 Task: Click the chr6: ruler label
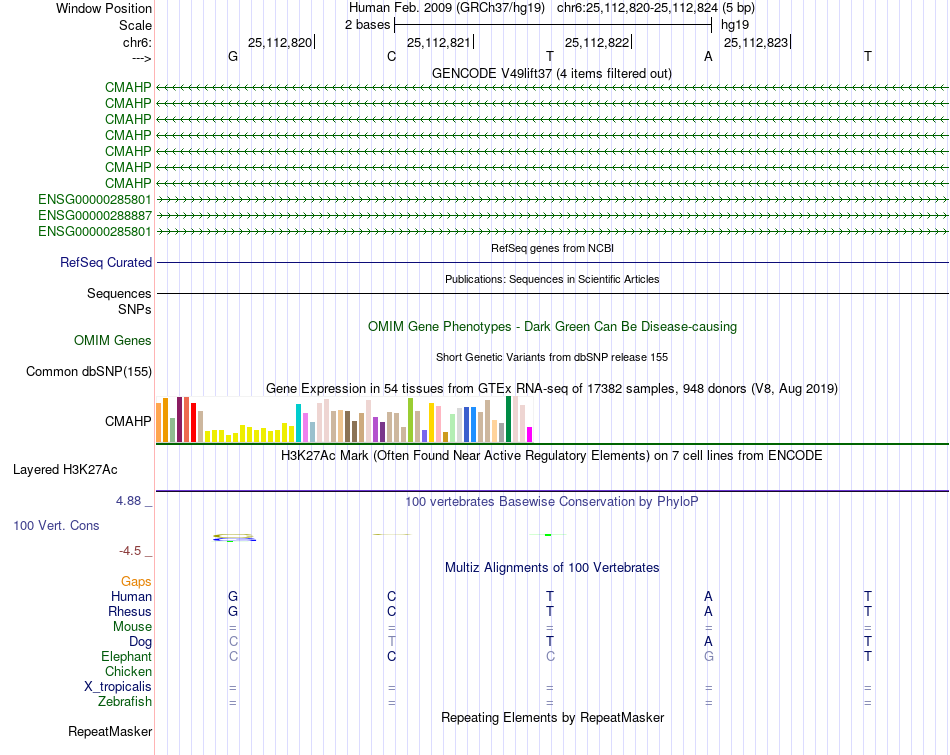(137, 42)
